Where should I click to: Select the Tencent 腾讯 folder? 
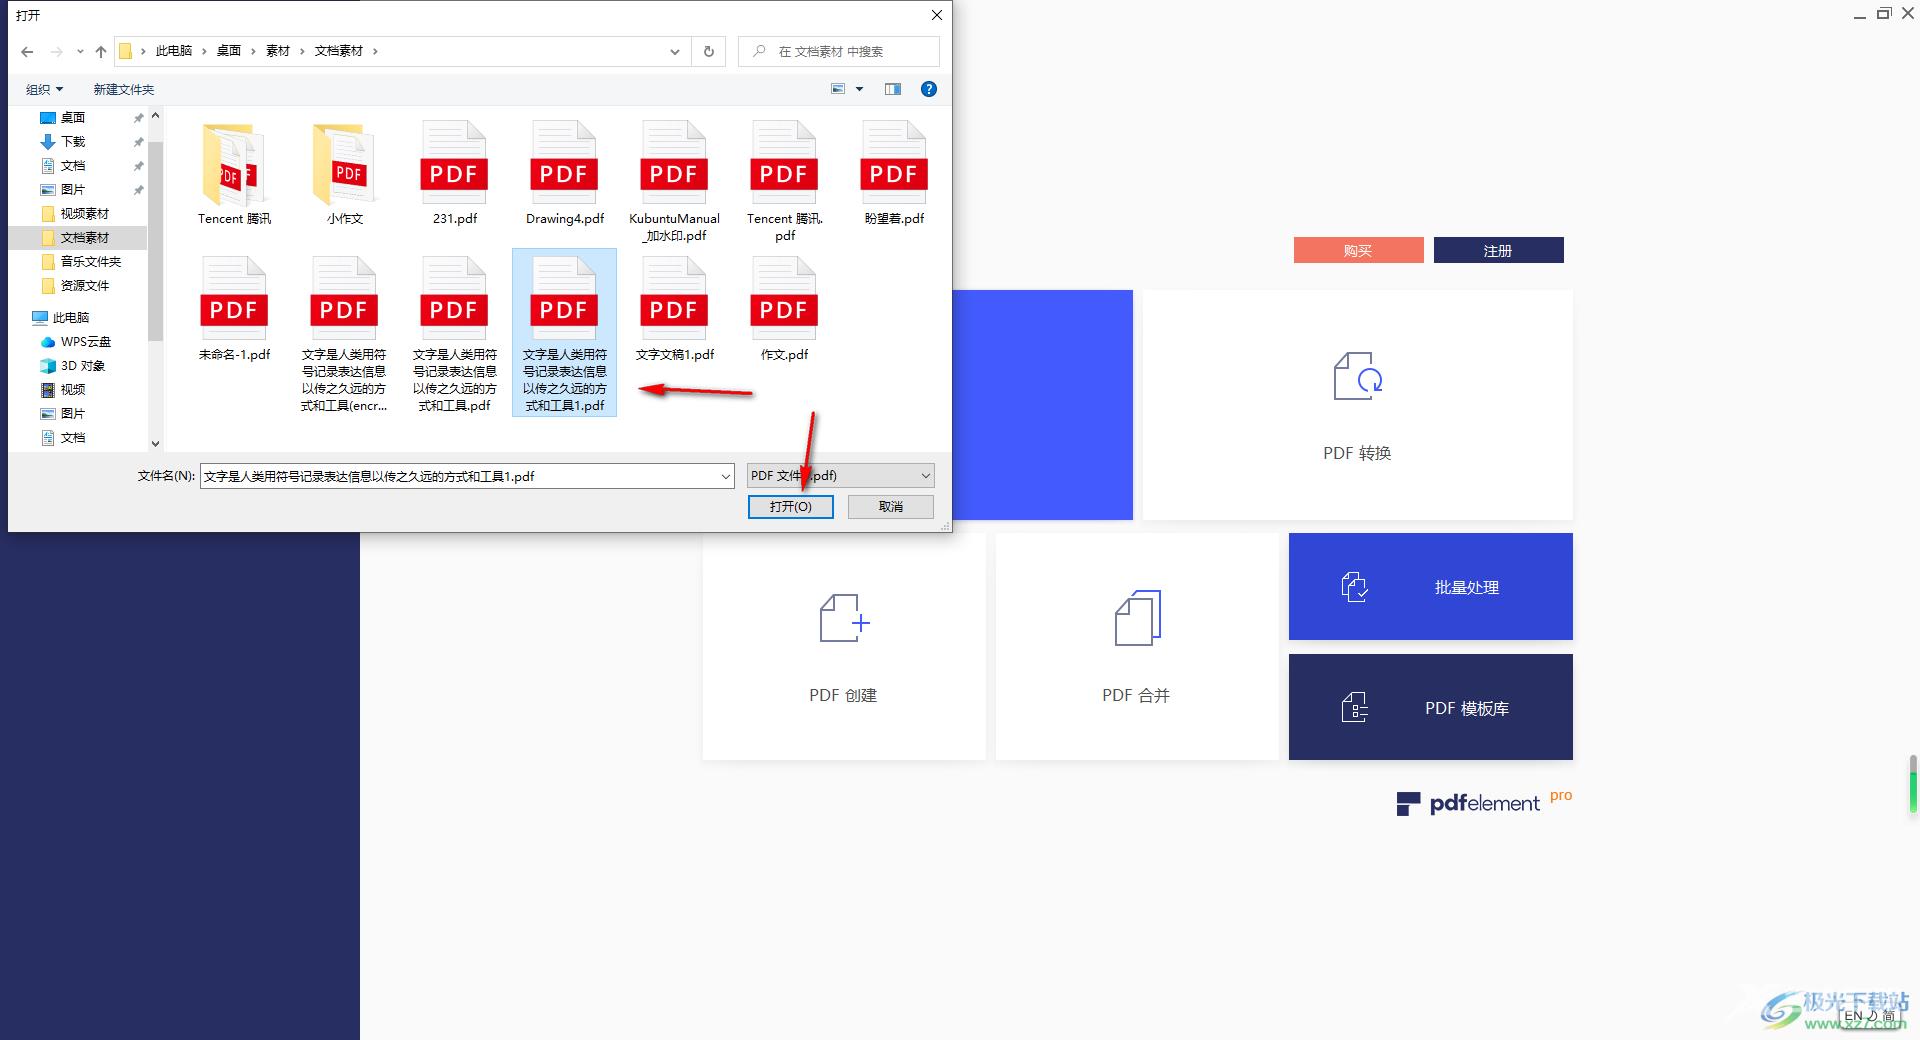[234, 173]
